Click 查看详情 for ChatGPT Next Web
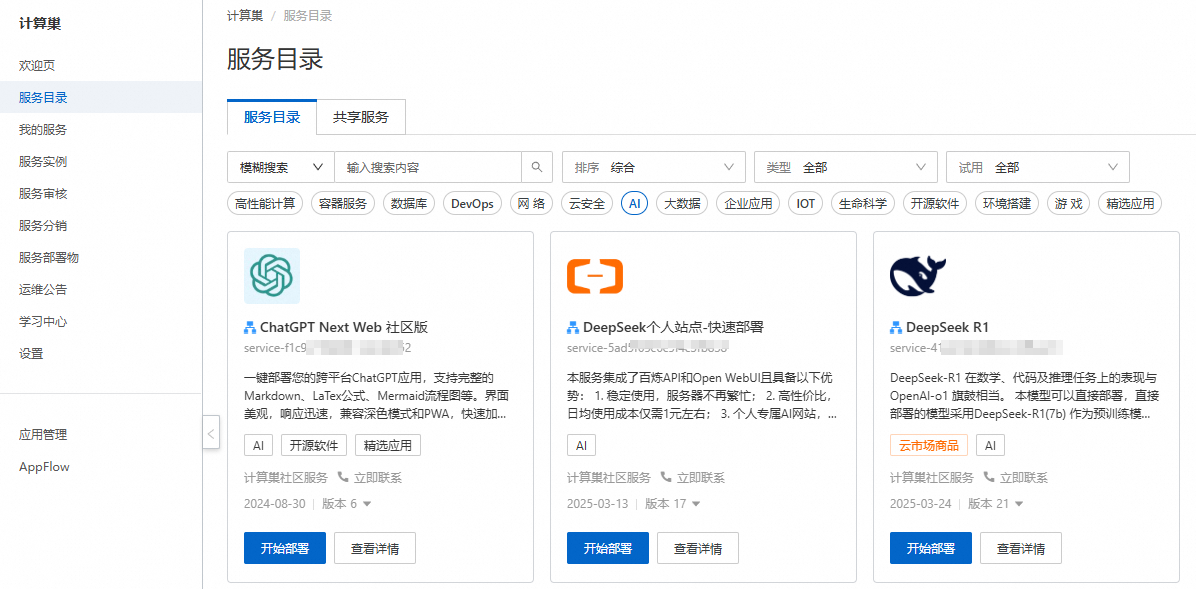 click(x=375, y=548)
